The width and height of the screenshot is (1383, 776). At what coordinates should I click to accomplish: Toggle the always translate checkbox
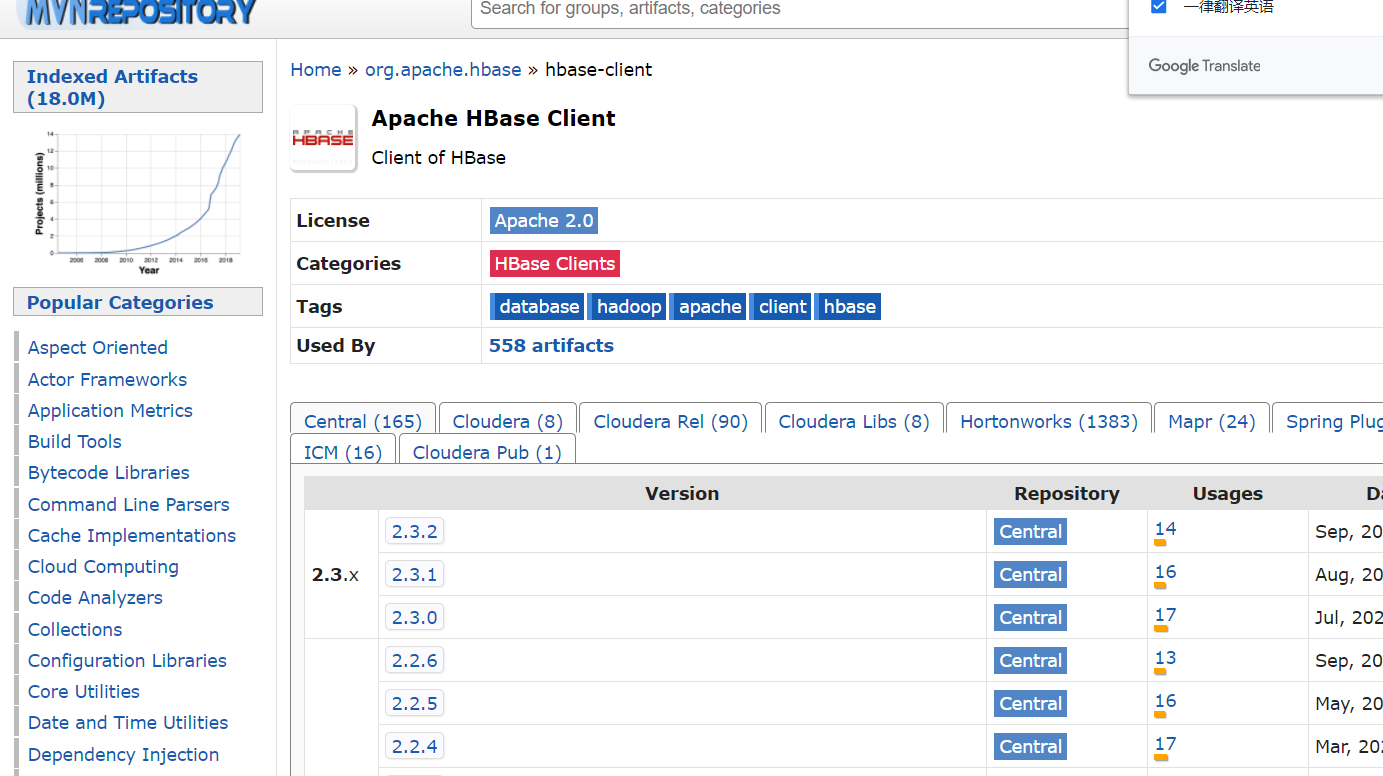(x=1159, y=7)
